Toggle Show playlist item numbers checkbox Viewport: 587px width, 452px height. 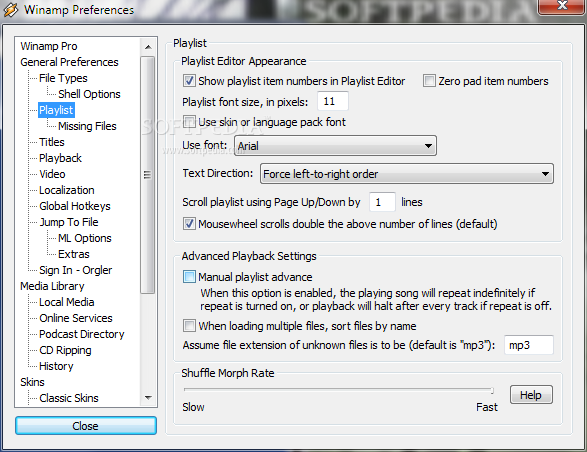(x=189, y=81)
